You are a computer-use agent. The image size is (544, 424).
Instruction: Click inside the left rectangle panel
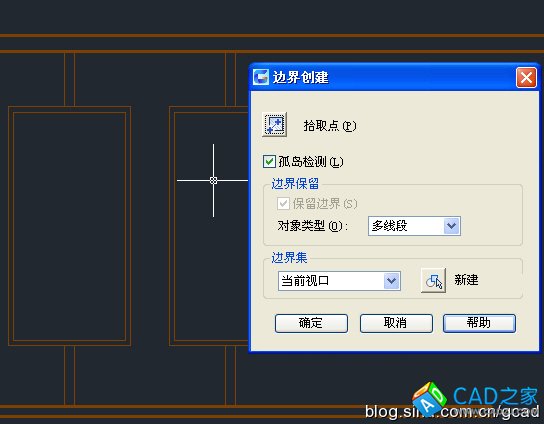69,226
